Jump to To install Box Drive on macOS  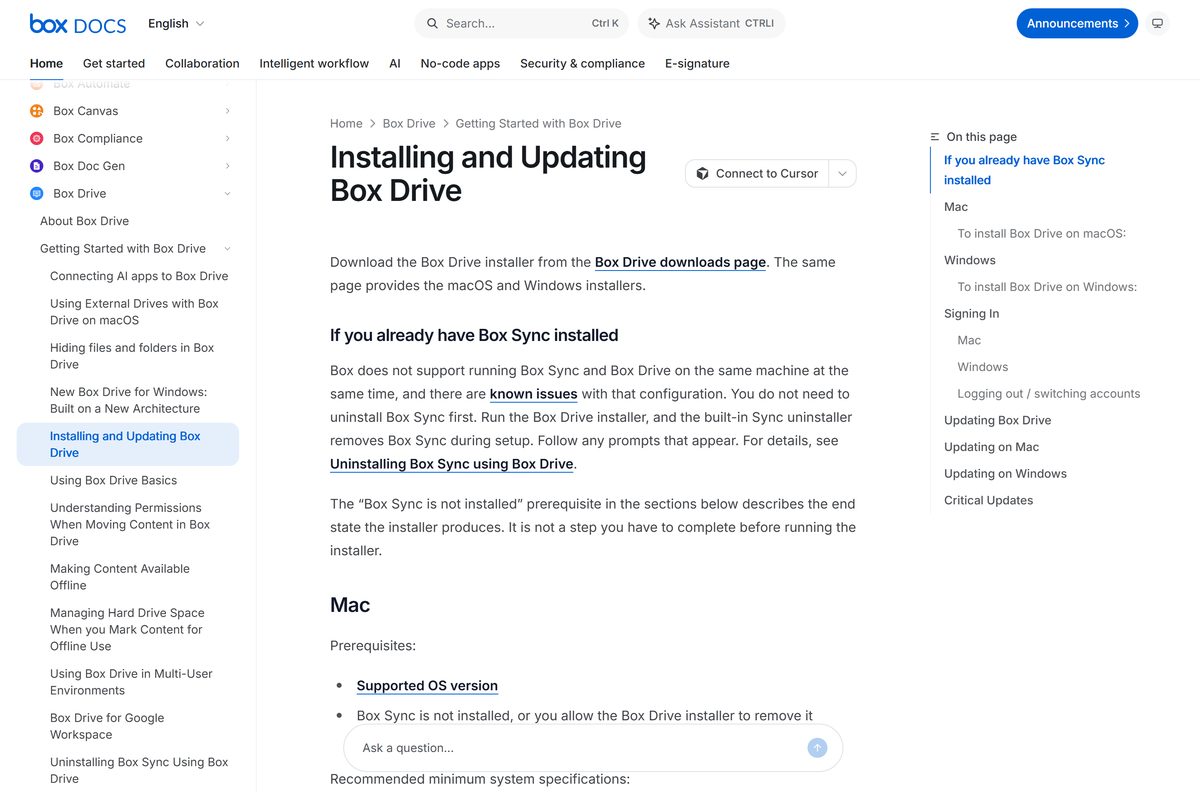[x=1041, y=234]
